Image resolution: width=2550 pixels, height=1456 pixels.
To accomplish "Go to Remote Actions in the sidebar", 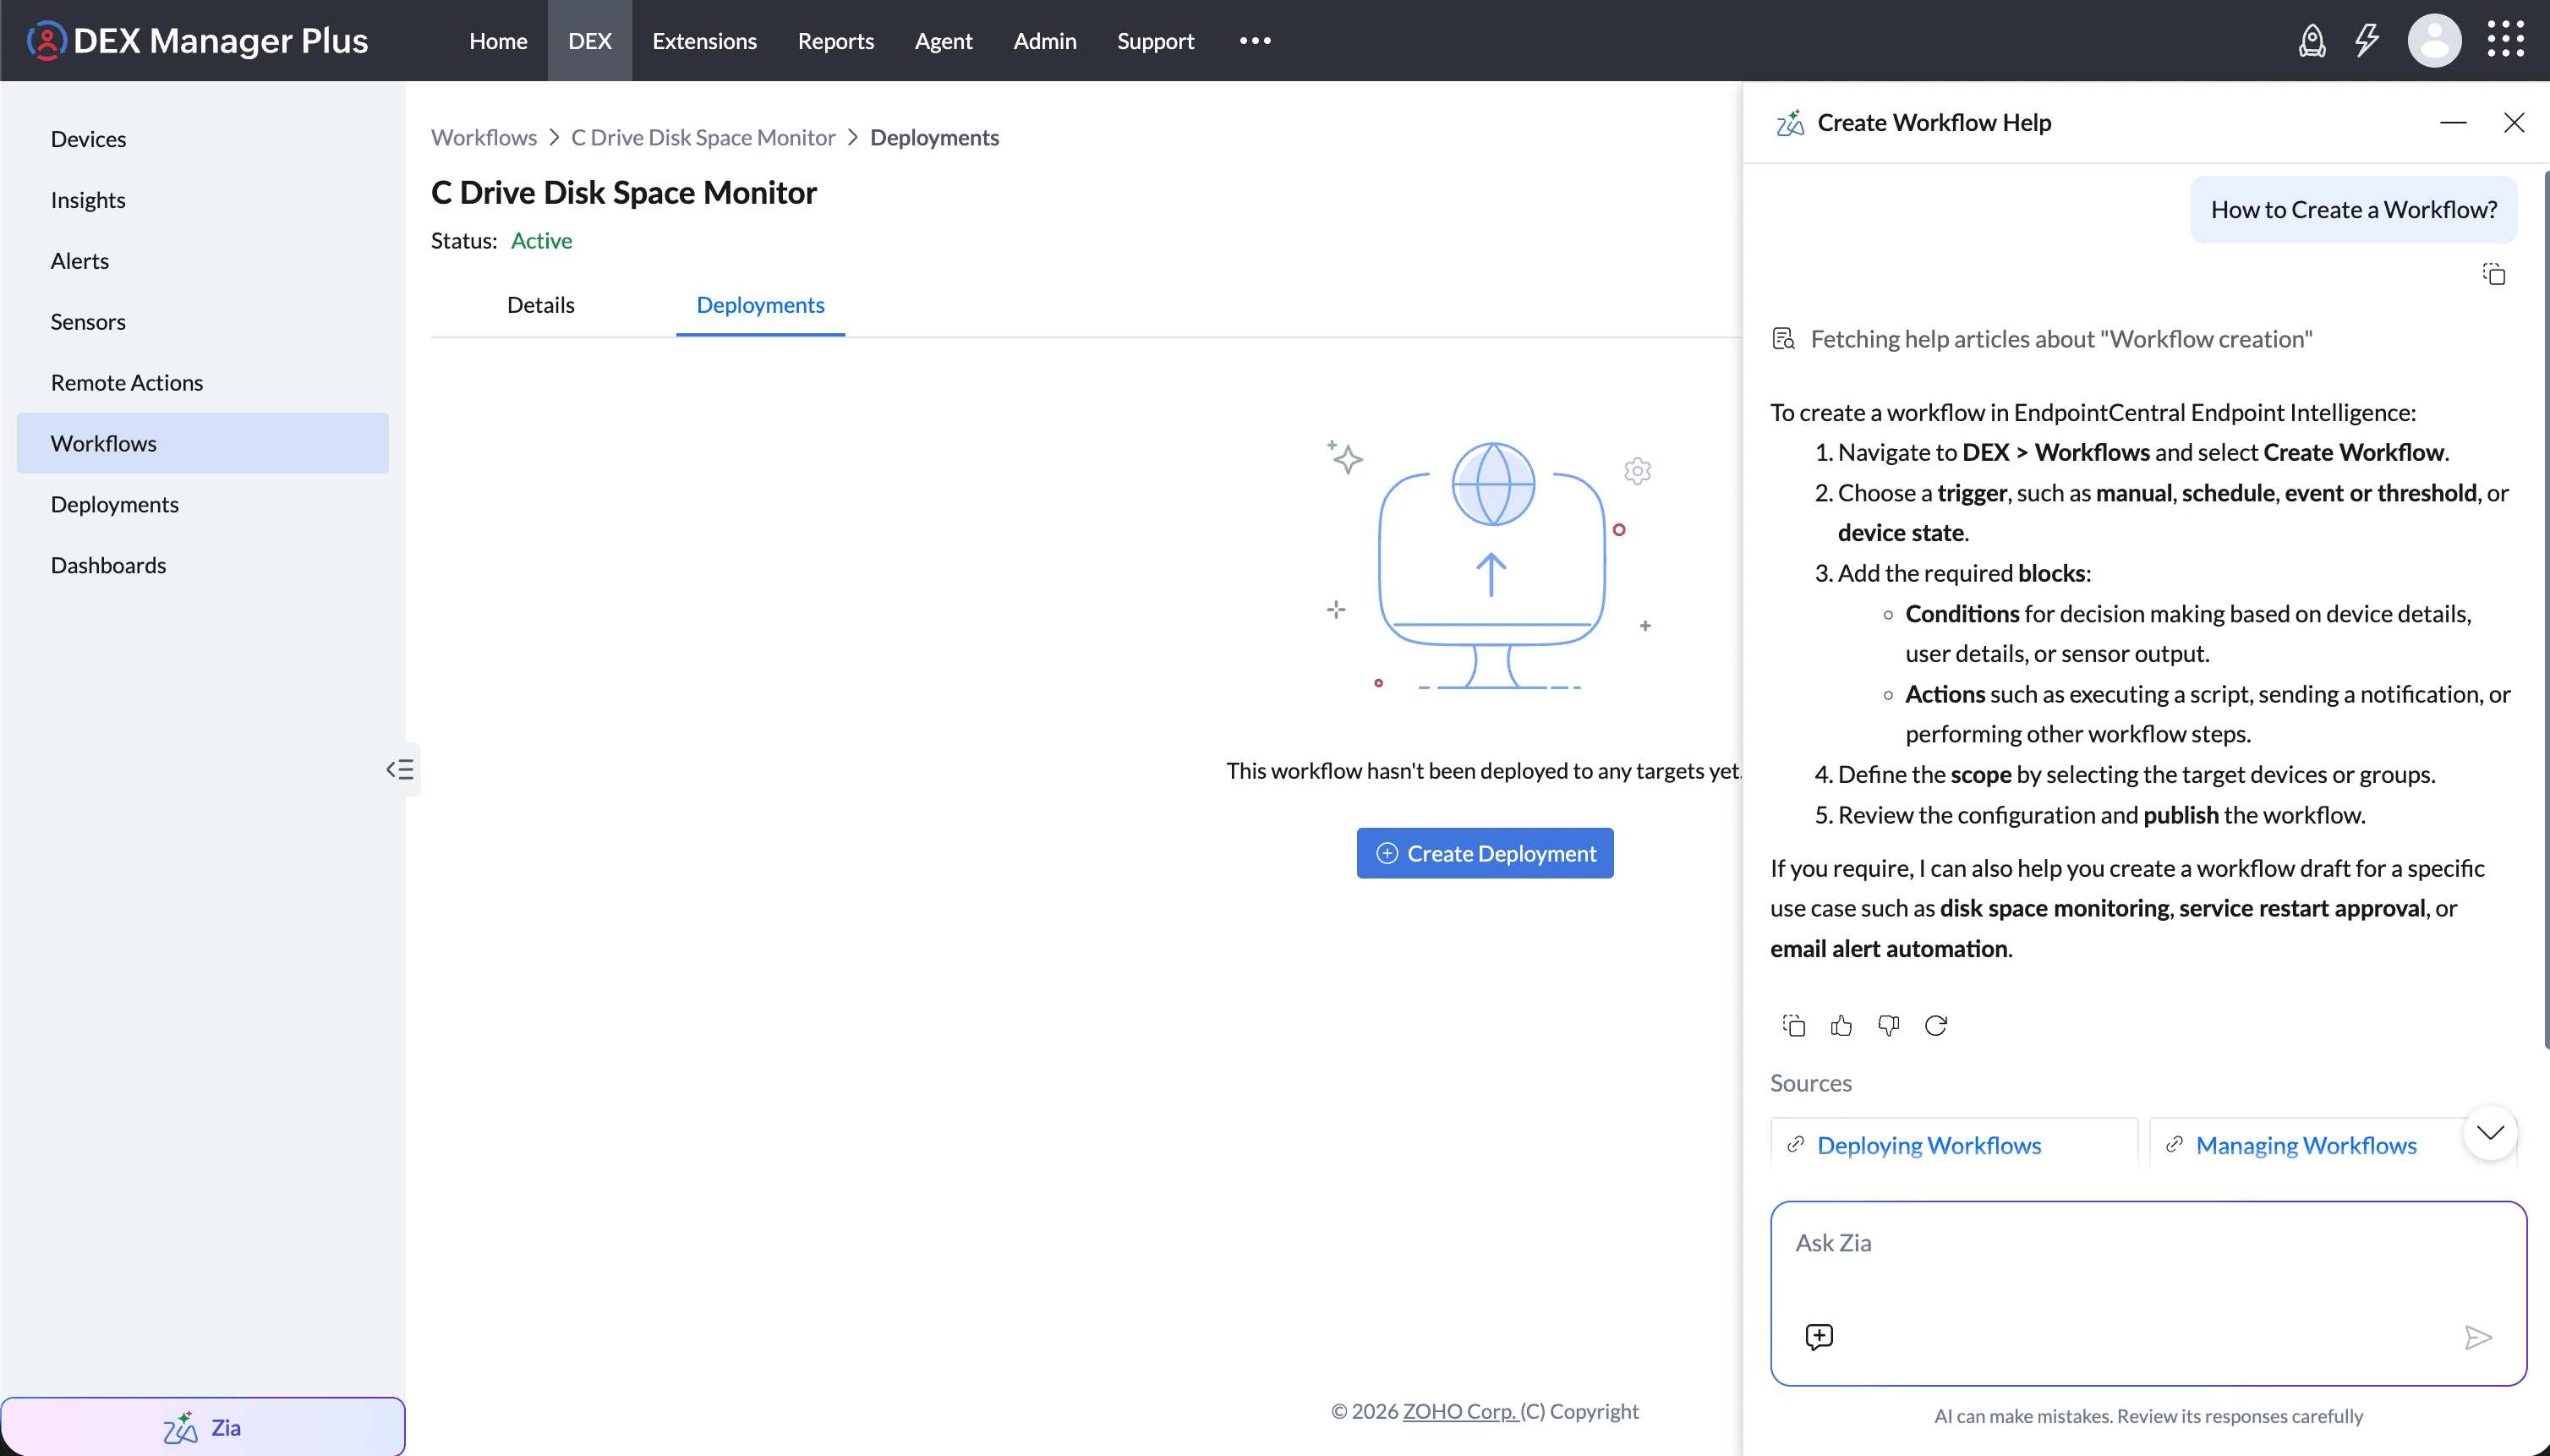I will pyautogui.click(x=203, y=383).
